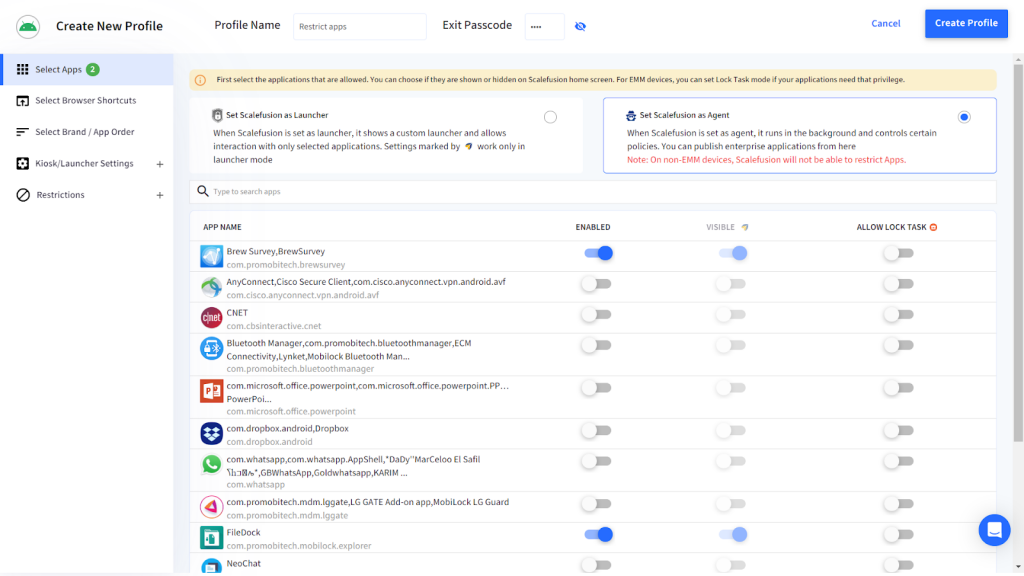Screen dimensions: 1024x576
Task: Expand Kiosk/Launcher Settings with plus
Action: pyautogui.click(x=160, y=164)
